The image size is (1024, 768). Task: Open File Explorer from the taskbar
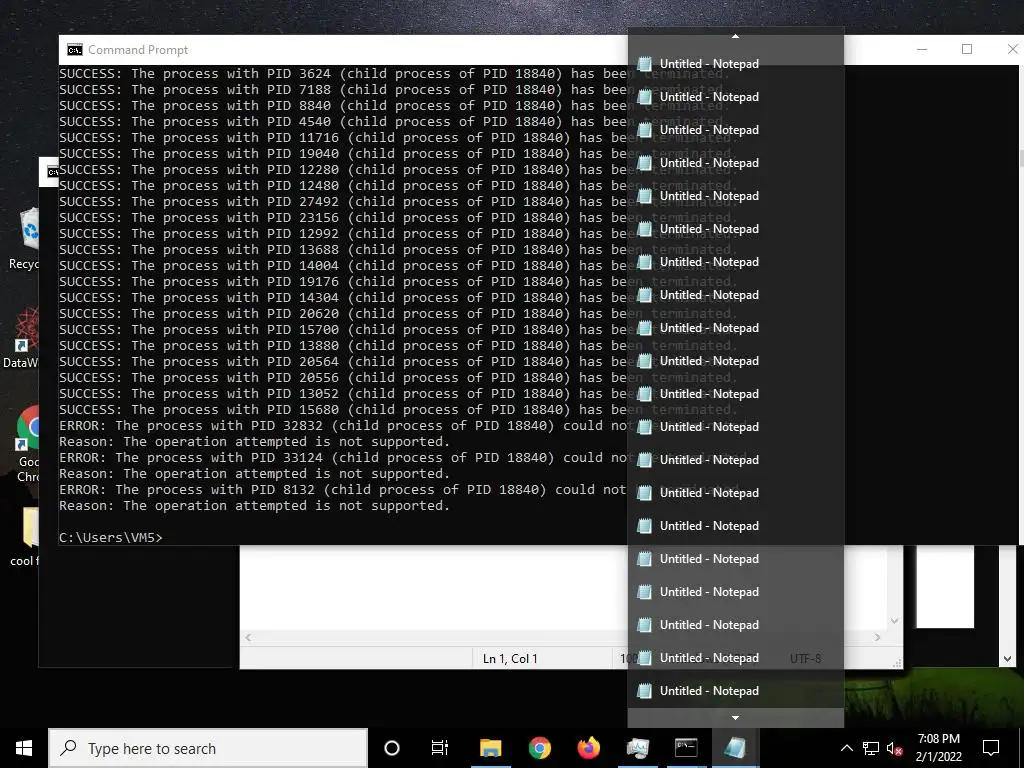coord(490,748)
